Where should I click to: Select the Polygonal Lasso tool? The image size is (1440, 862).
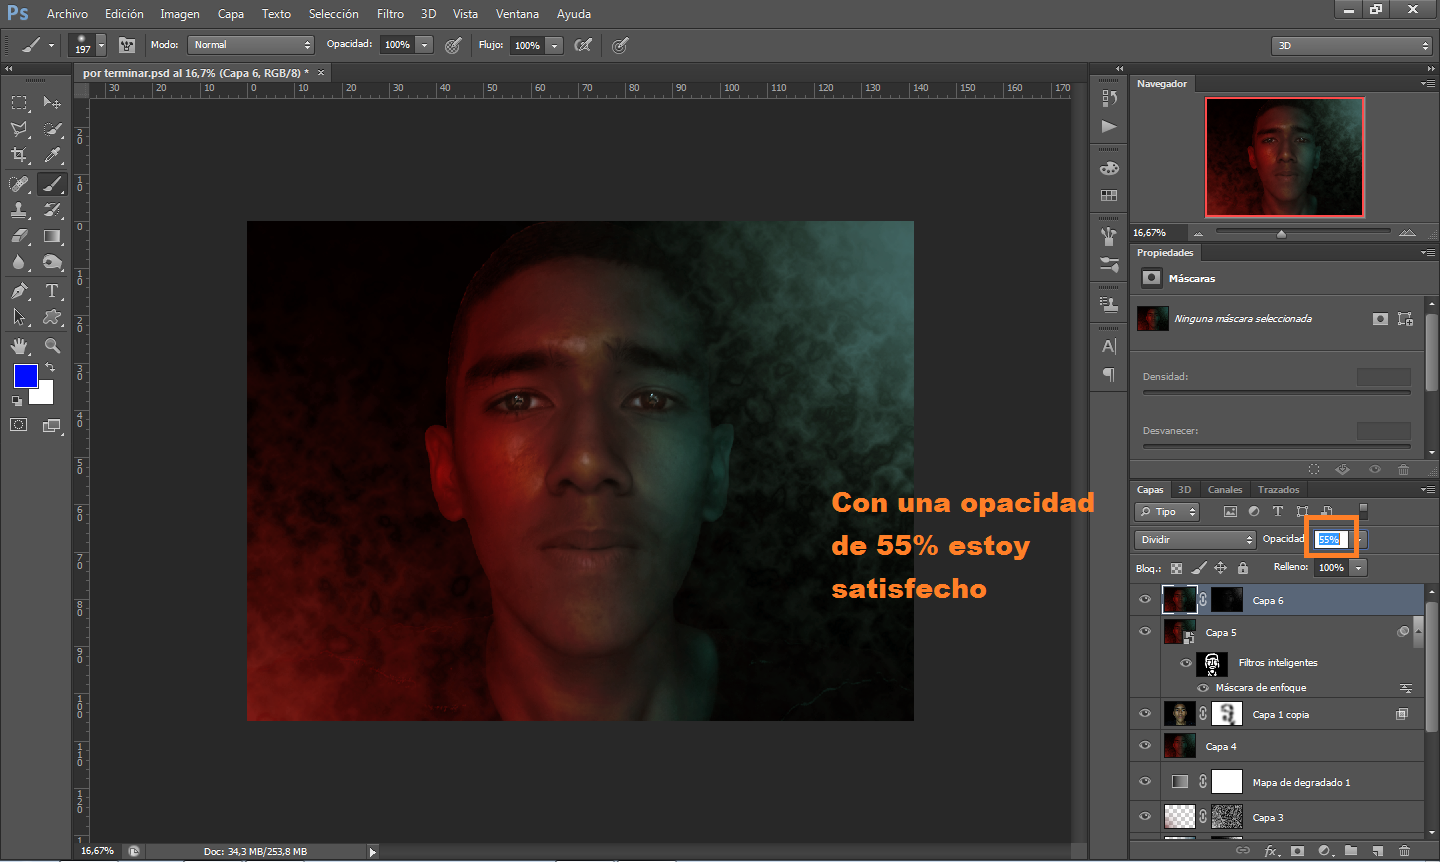coord(19,129)
